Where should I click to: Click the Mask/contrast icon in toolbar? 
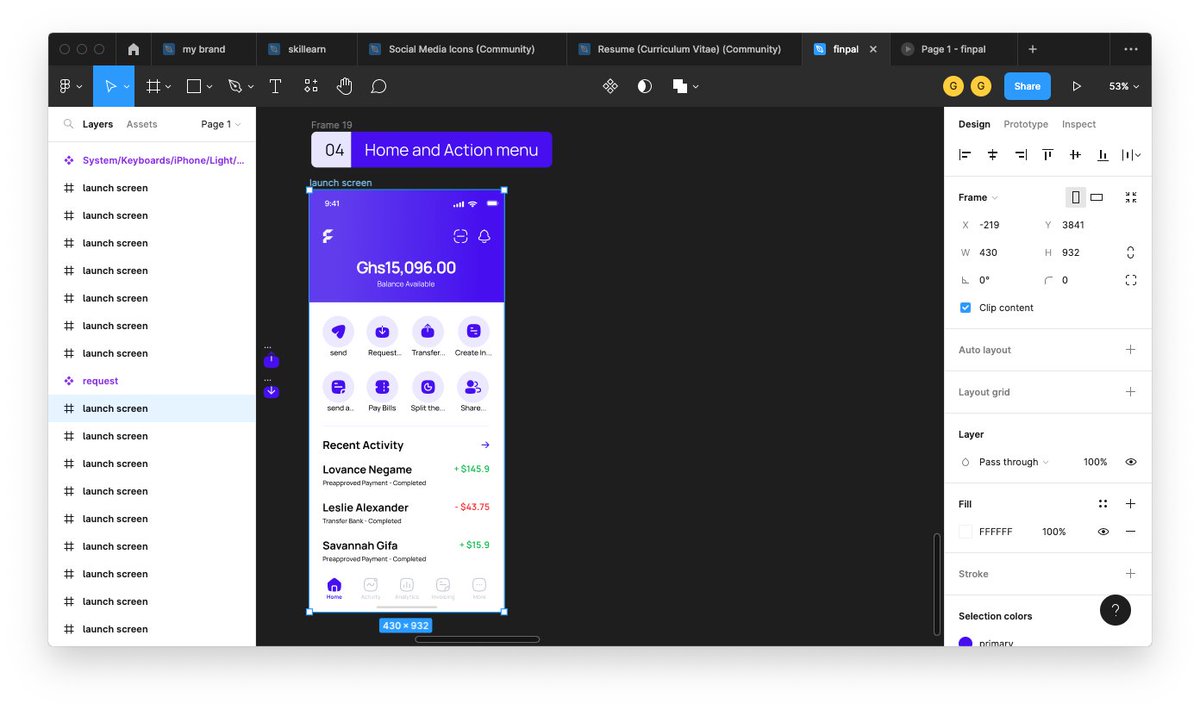[644, 86]
